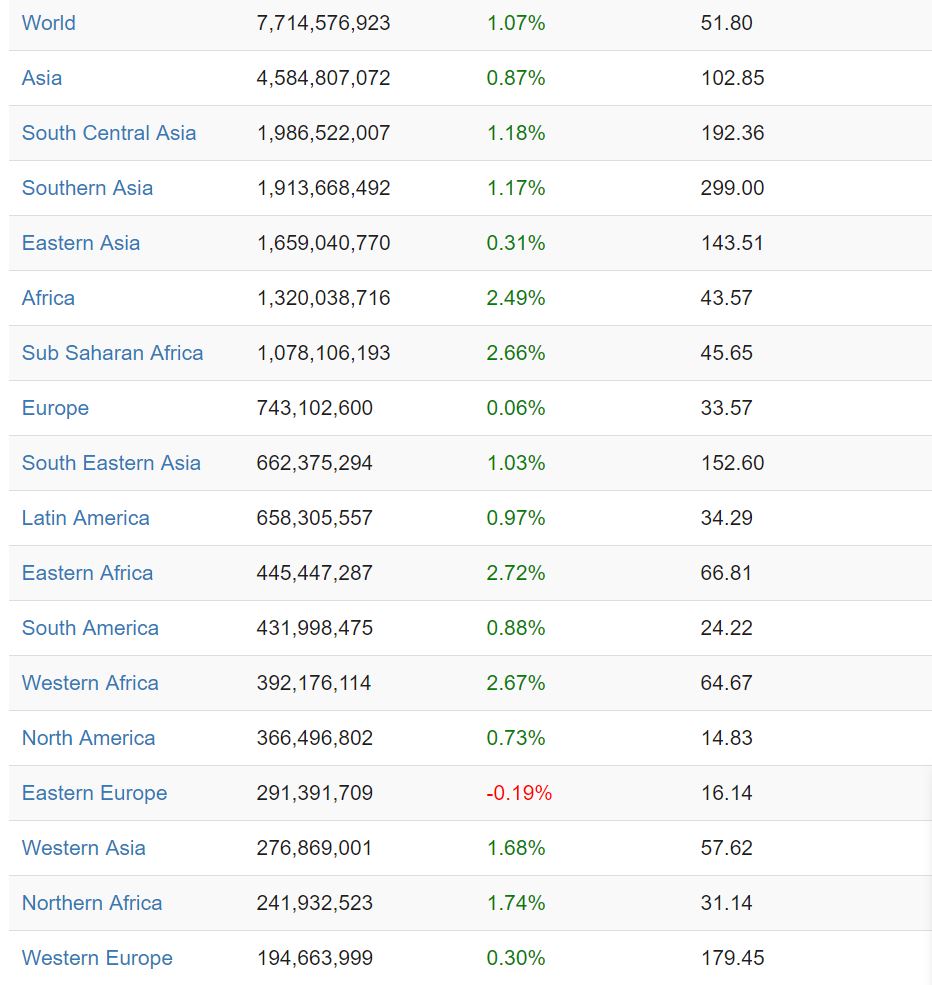Image resolution: width=932 pixels, height=985 pixels.
Task: Select South Eastern Asia link
Action: pyautogui.click(x=111, y=463)
